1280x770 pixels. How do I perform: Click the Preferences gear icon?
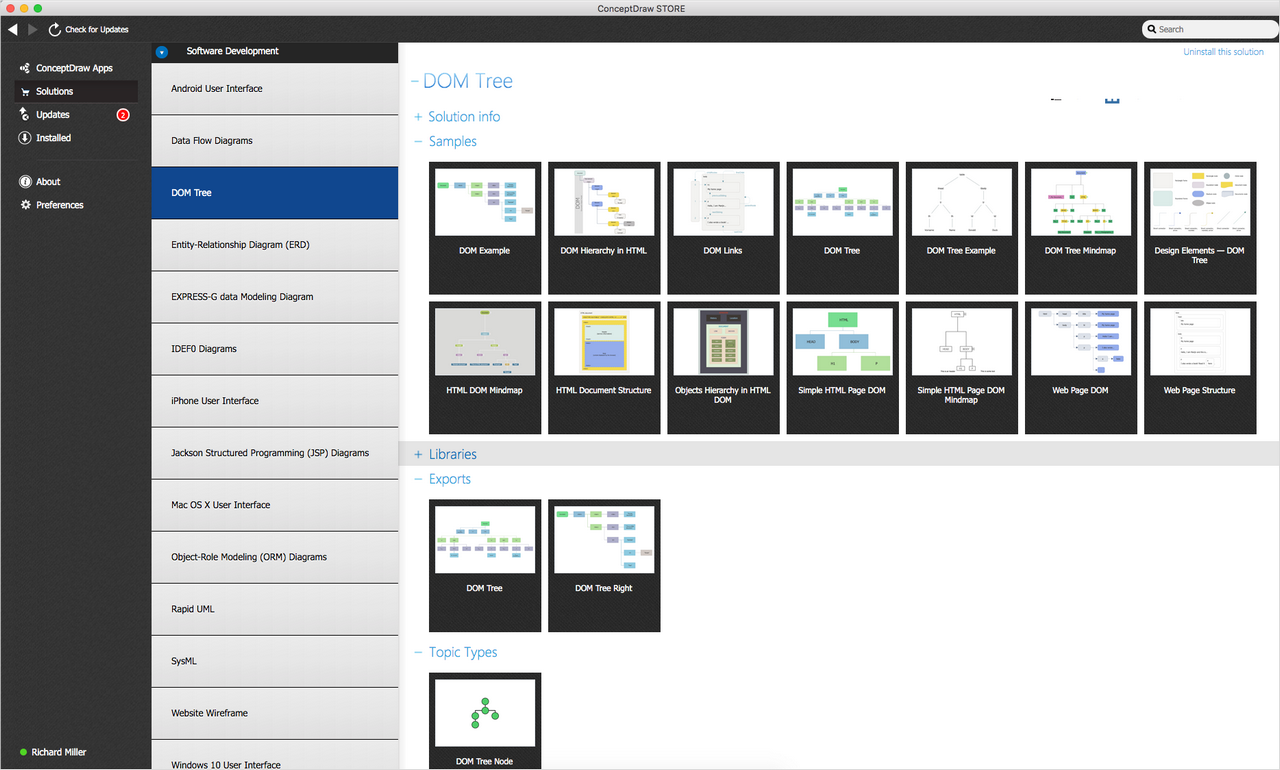(x=25, y=205)
